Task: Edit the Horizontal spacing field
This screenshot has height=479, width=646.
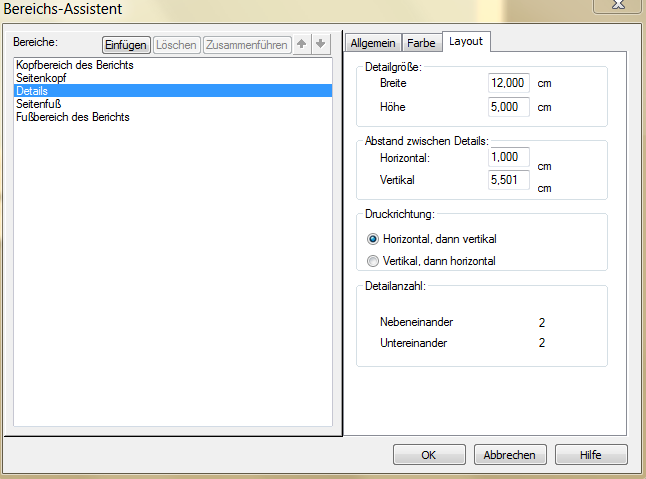Action: coord(508,158)
